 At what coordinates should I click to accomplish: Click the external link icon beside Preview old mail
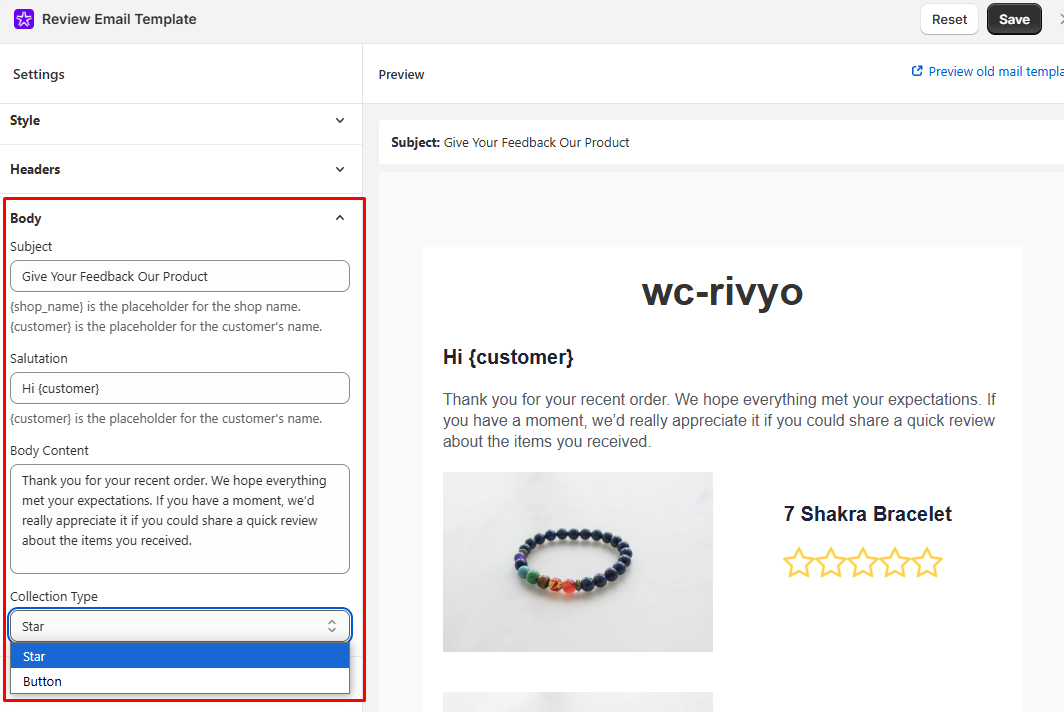tap(917, 71)
